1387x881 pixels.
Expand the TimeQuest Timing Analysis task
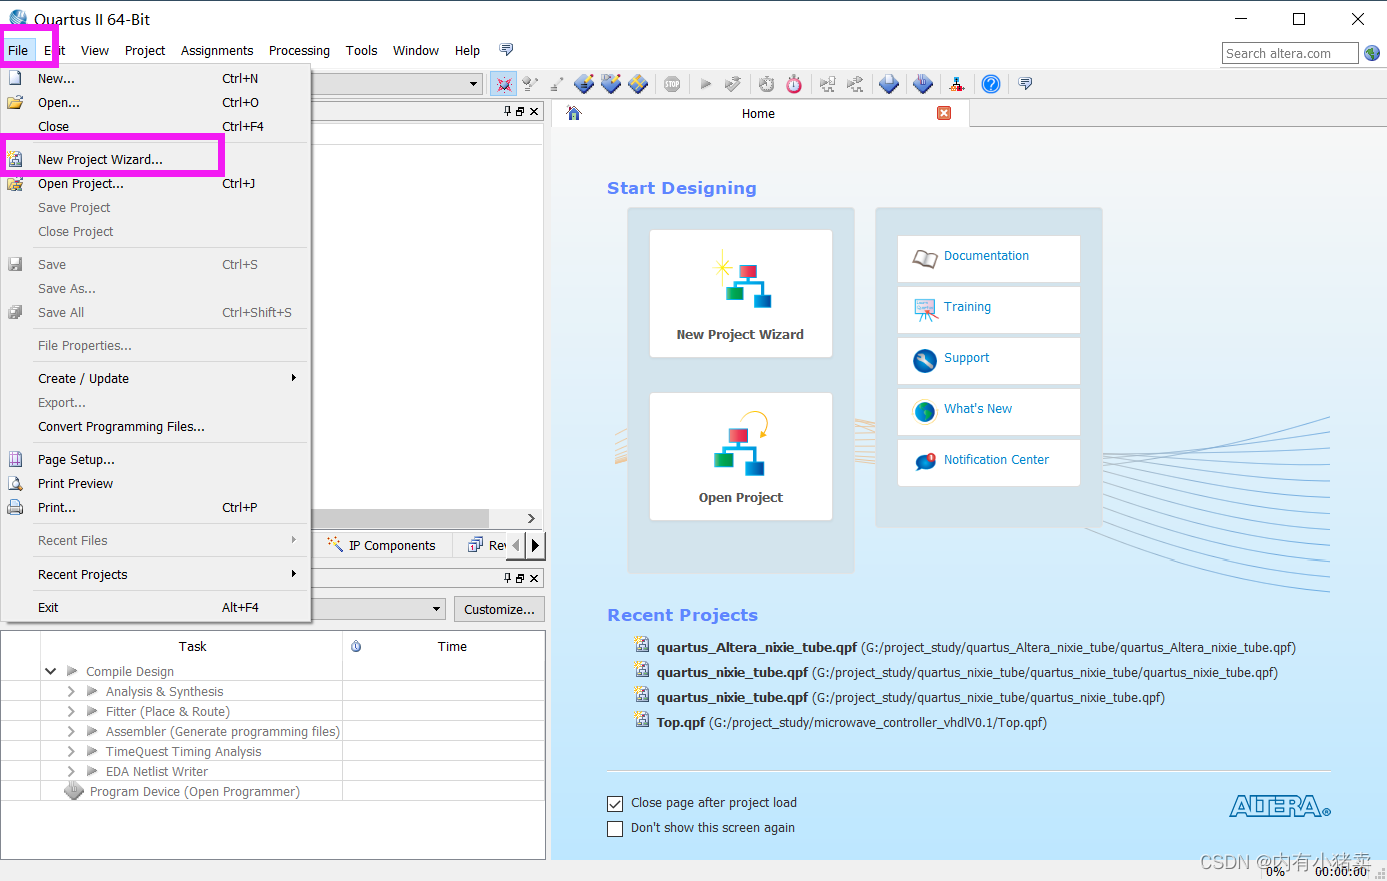71,751
